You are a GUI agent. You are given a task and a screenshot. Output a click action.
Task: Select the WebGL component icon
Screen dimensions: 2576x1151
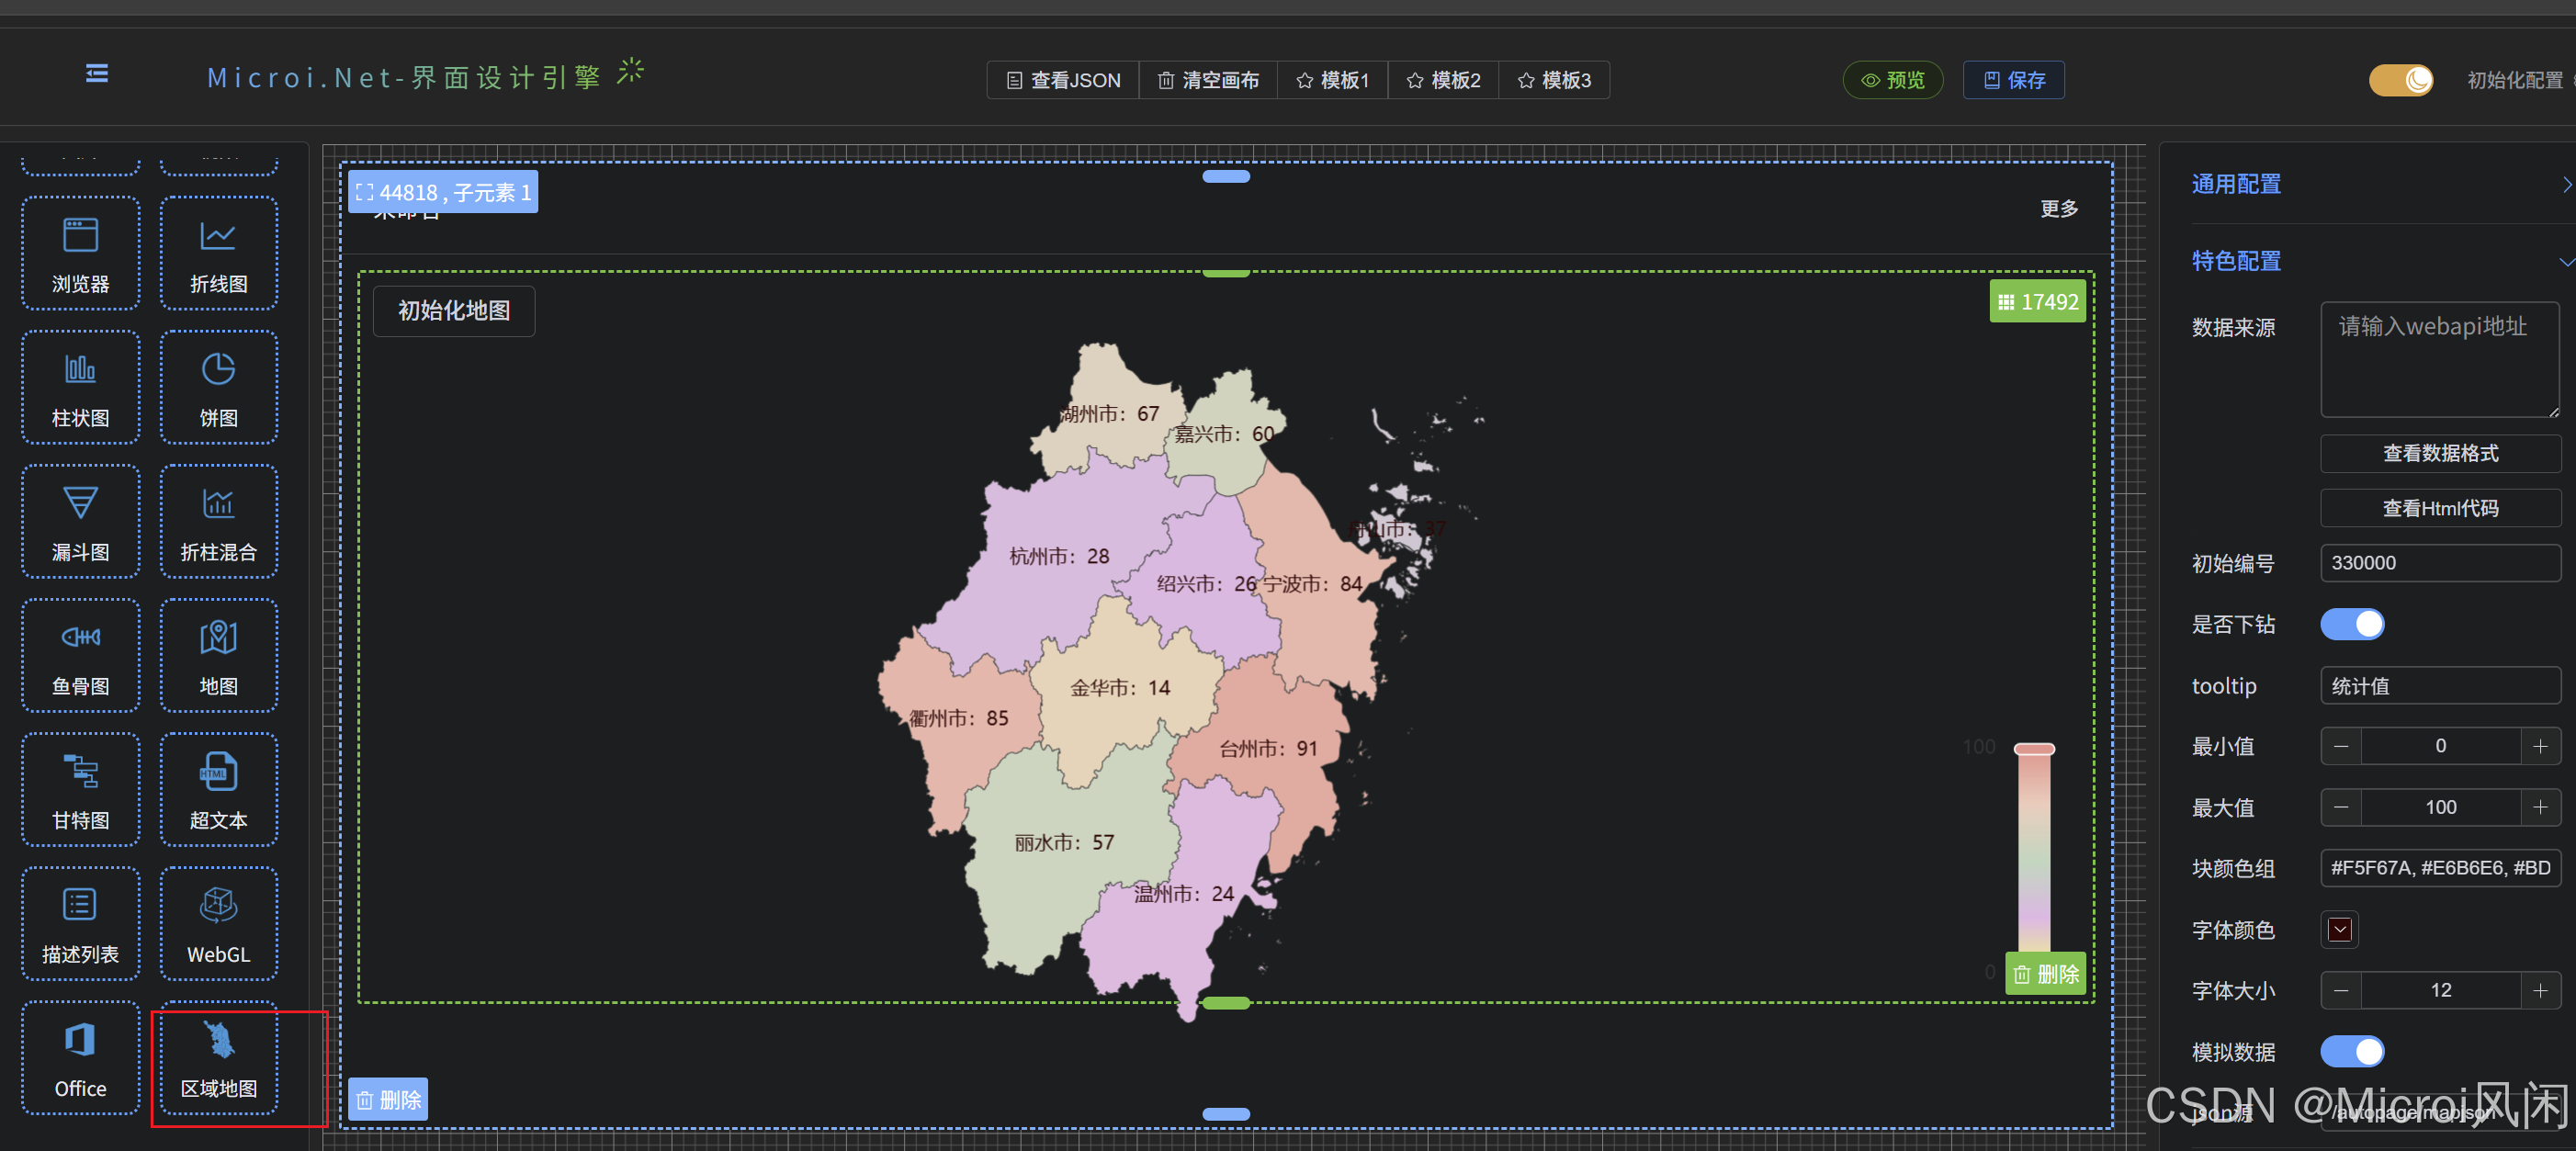pos(218,923)
